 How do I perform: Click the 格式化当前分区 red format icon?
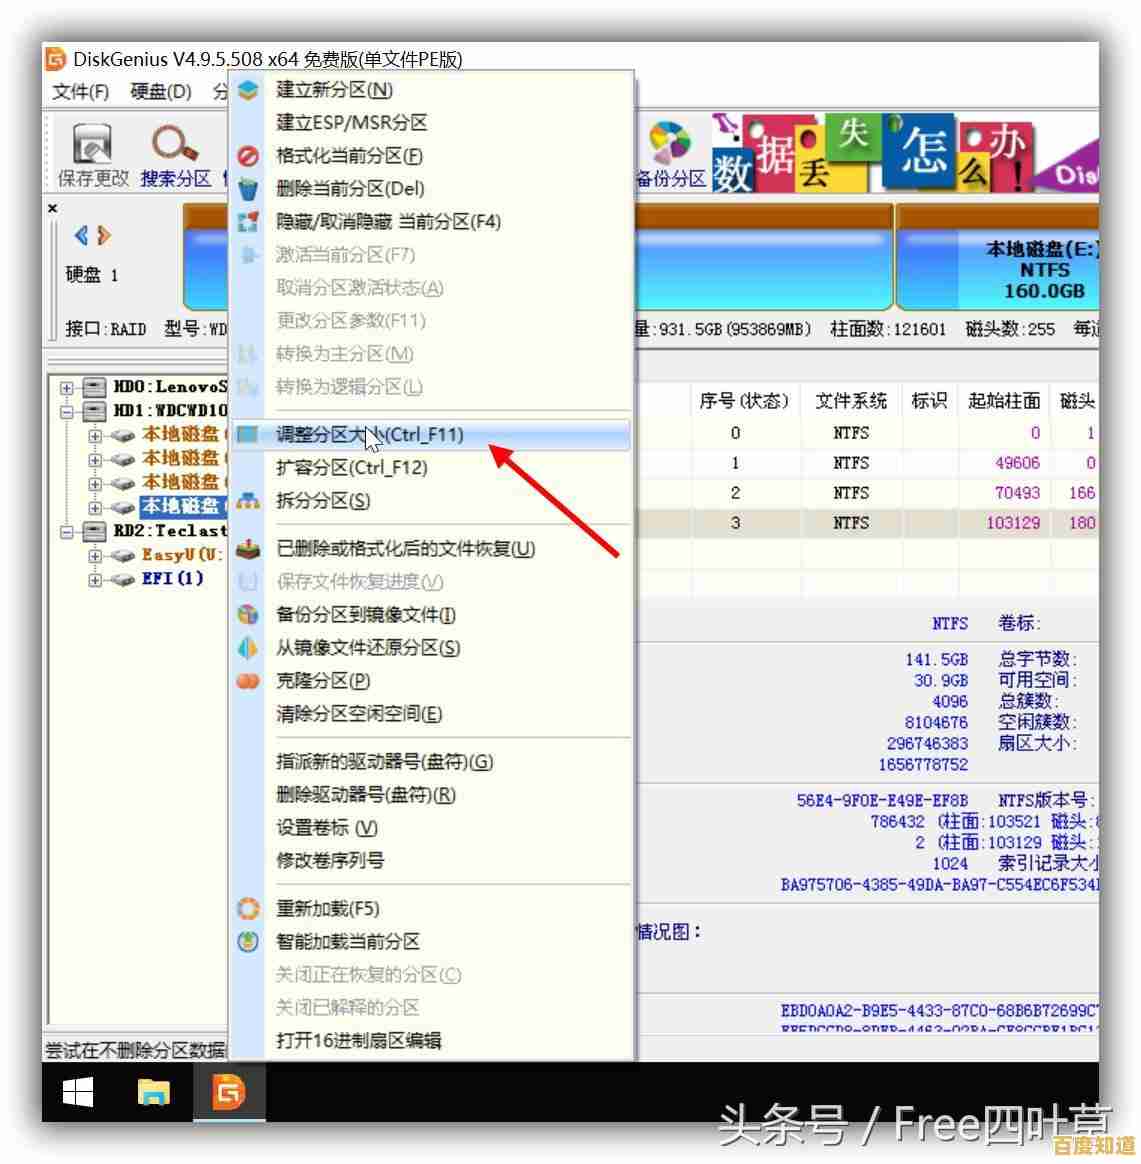click(248, 155)
